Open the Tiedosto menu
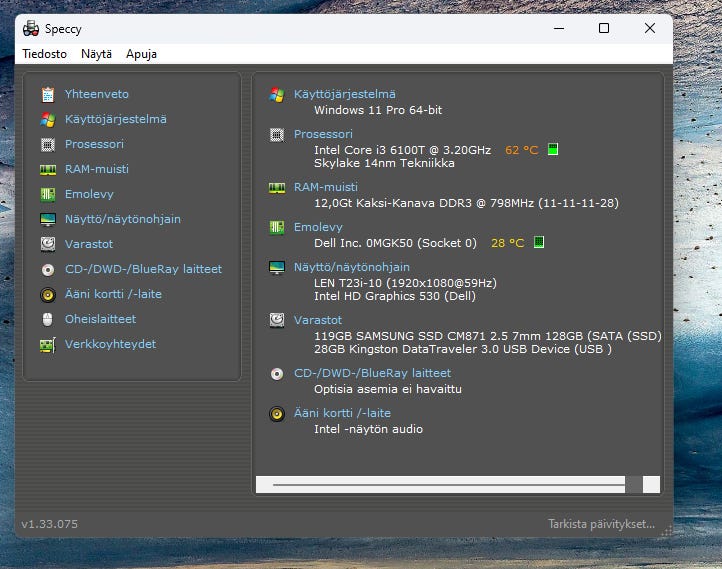 (x=45, y=54)
